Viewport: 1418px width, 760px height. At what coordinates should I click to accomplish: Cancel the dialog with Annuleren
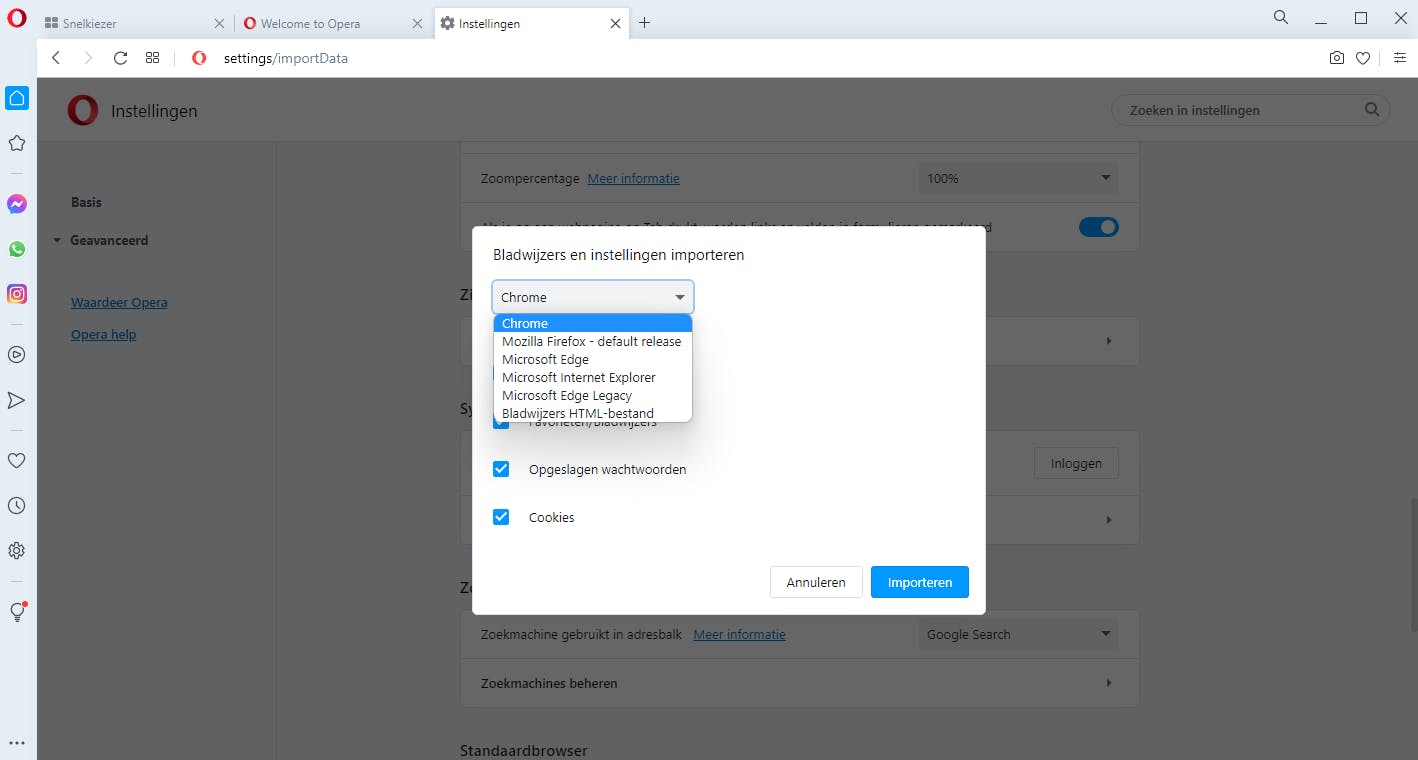(x=816, y=582)
